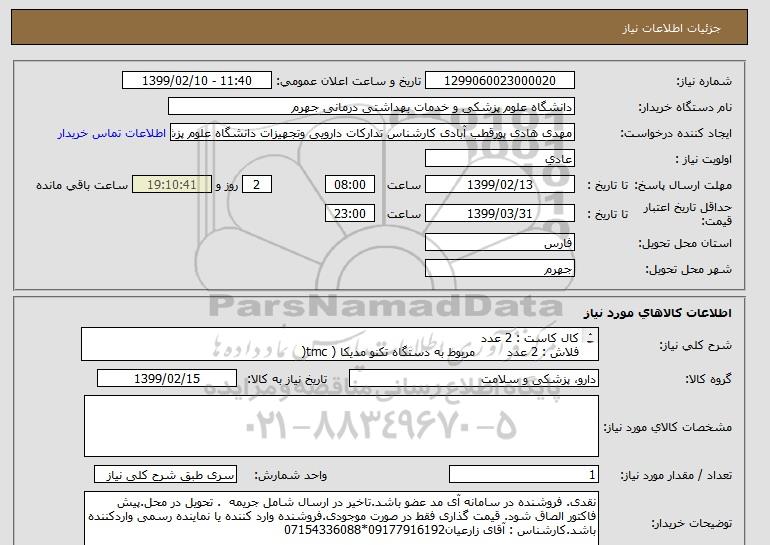
Task: Click the label تاریخ و ساعت اعلان عمومی
Action: [349, 81]
